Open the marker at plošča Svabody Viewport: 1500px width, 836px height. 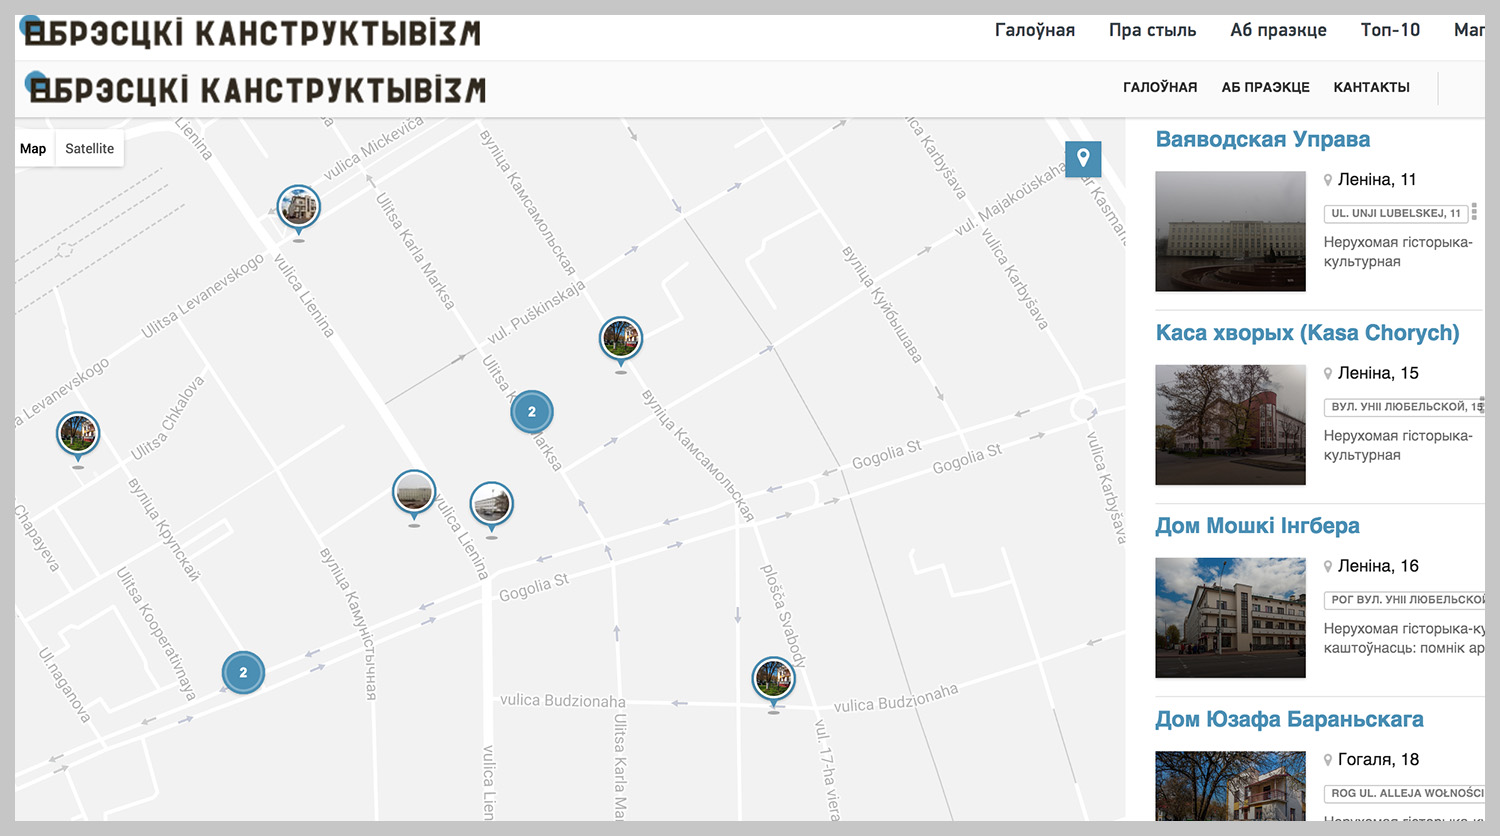pos(773,681)
